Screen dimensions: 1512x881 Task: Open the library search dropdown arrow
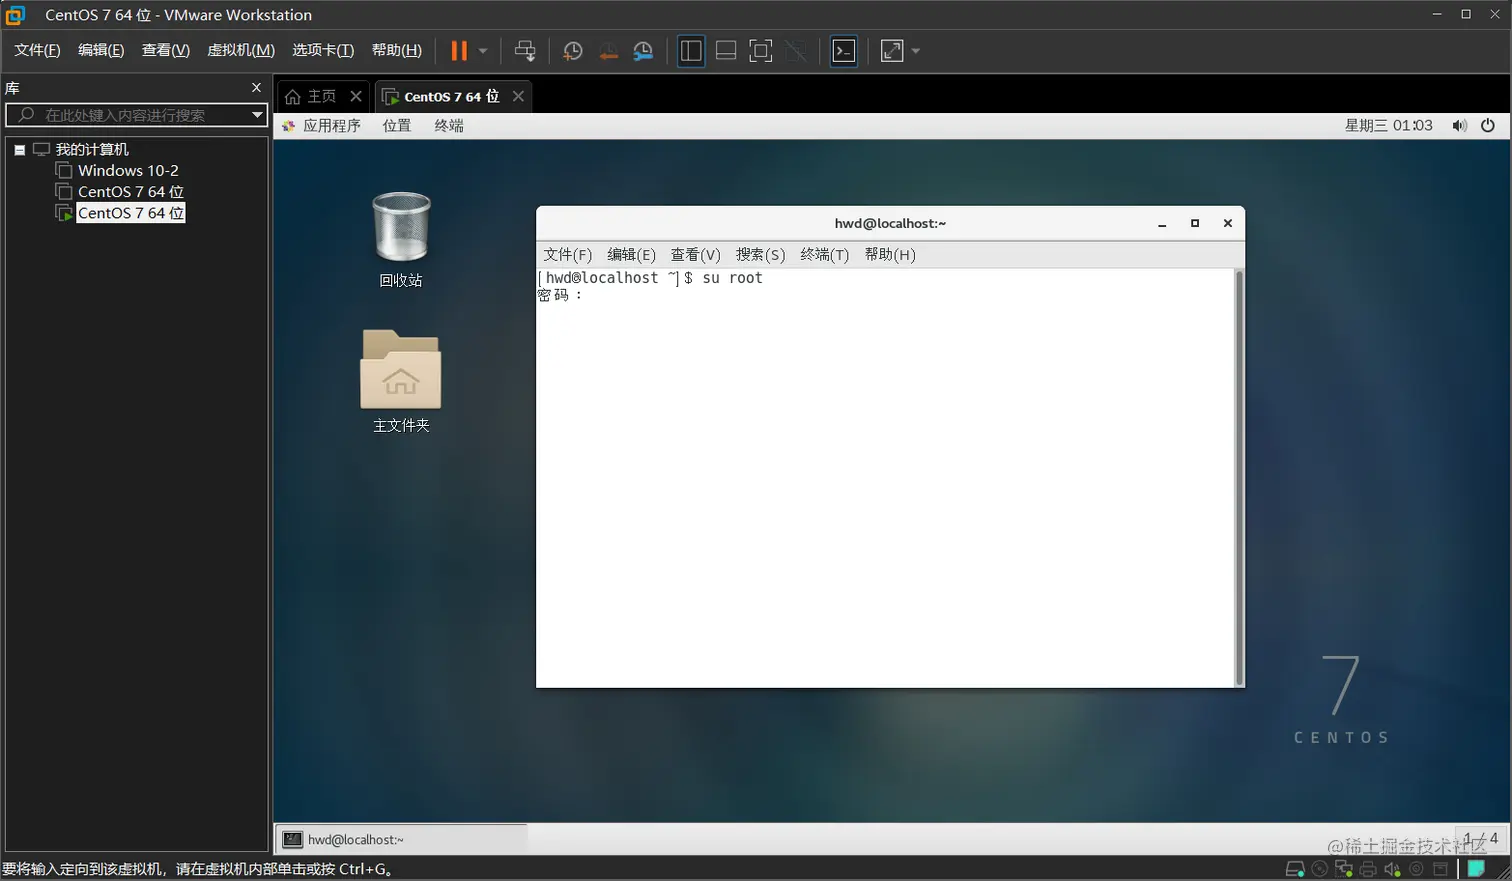[257, 115]
